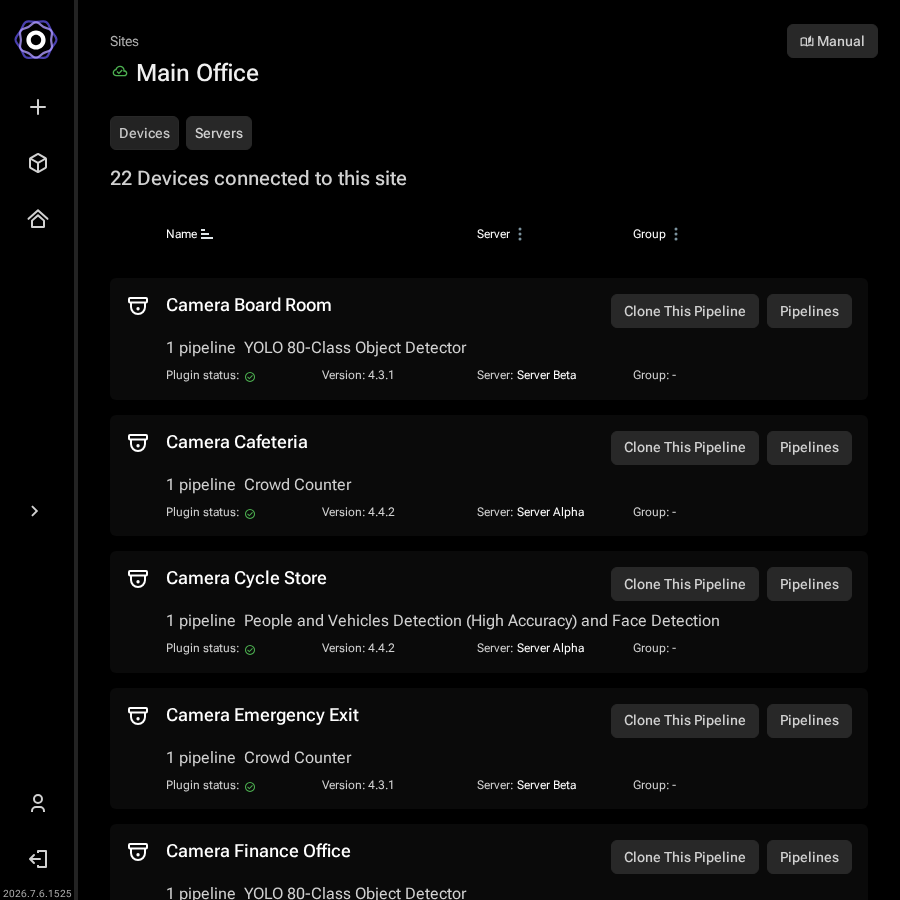Click the Main Office site title

pyautogui.click(x=197, y=73)
